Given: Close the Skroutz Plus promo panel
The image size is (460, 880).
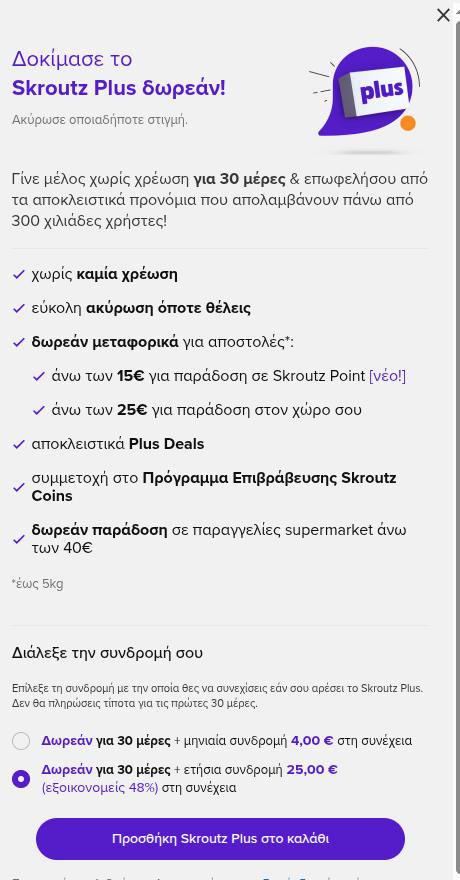Looking at the screenshot, I should coord(443,16).
